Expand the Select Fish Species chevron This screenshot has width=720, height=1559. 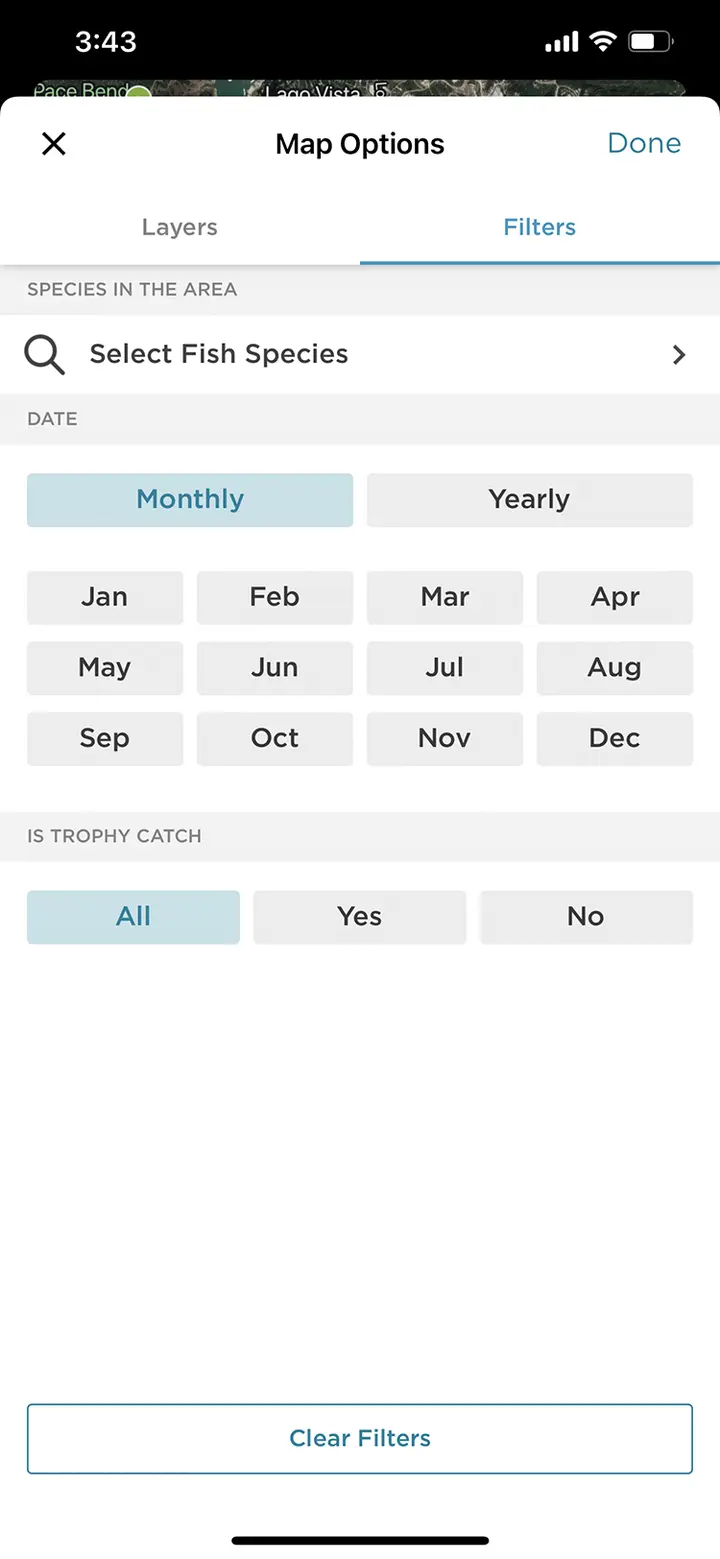[x=679, y=354]
